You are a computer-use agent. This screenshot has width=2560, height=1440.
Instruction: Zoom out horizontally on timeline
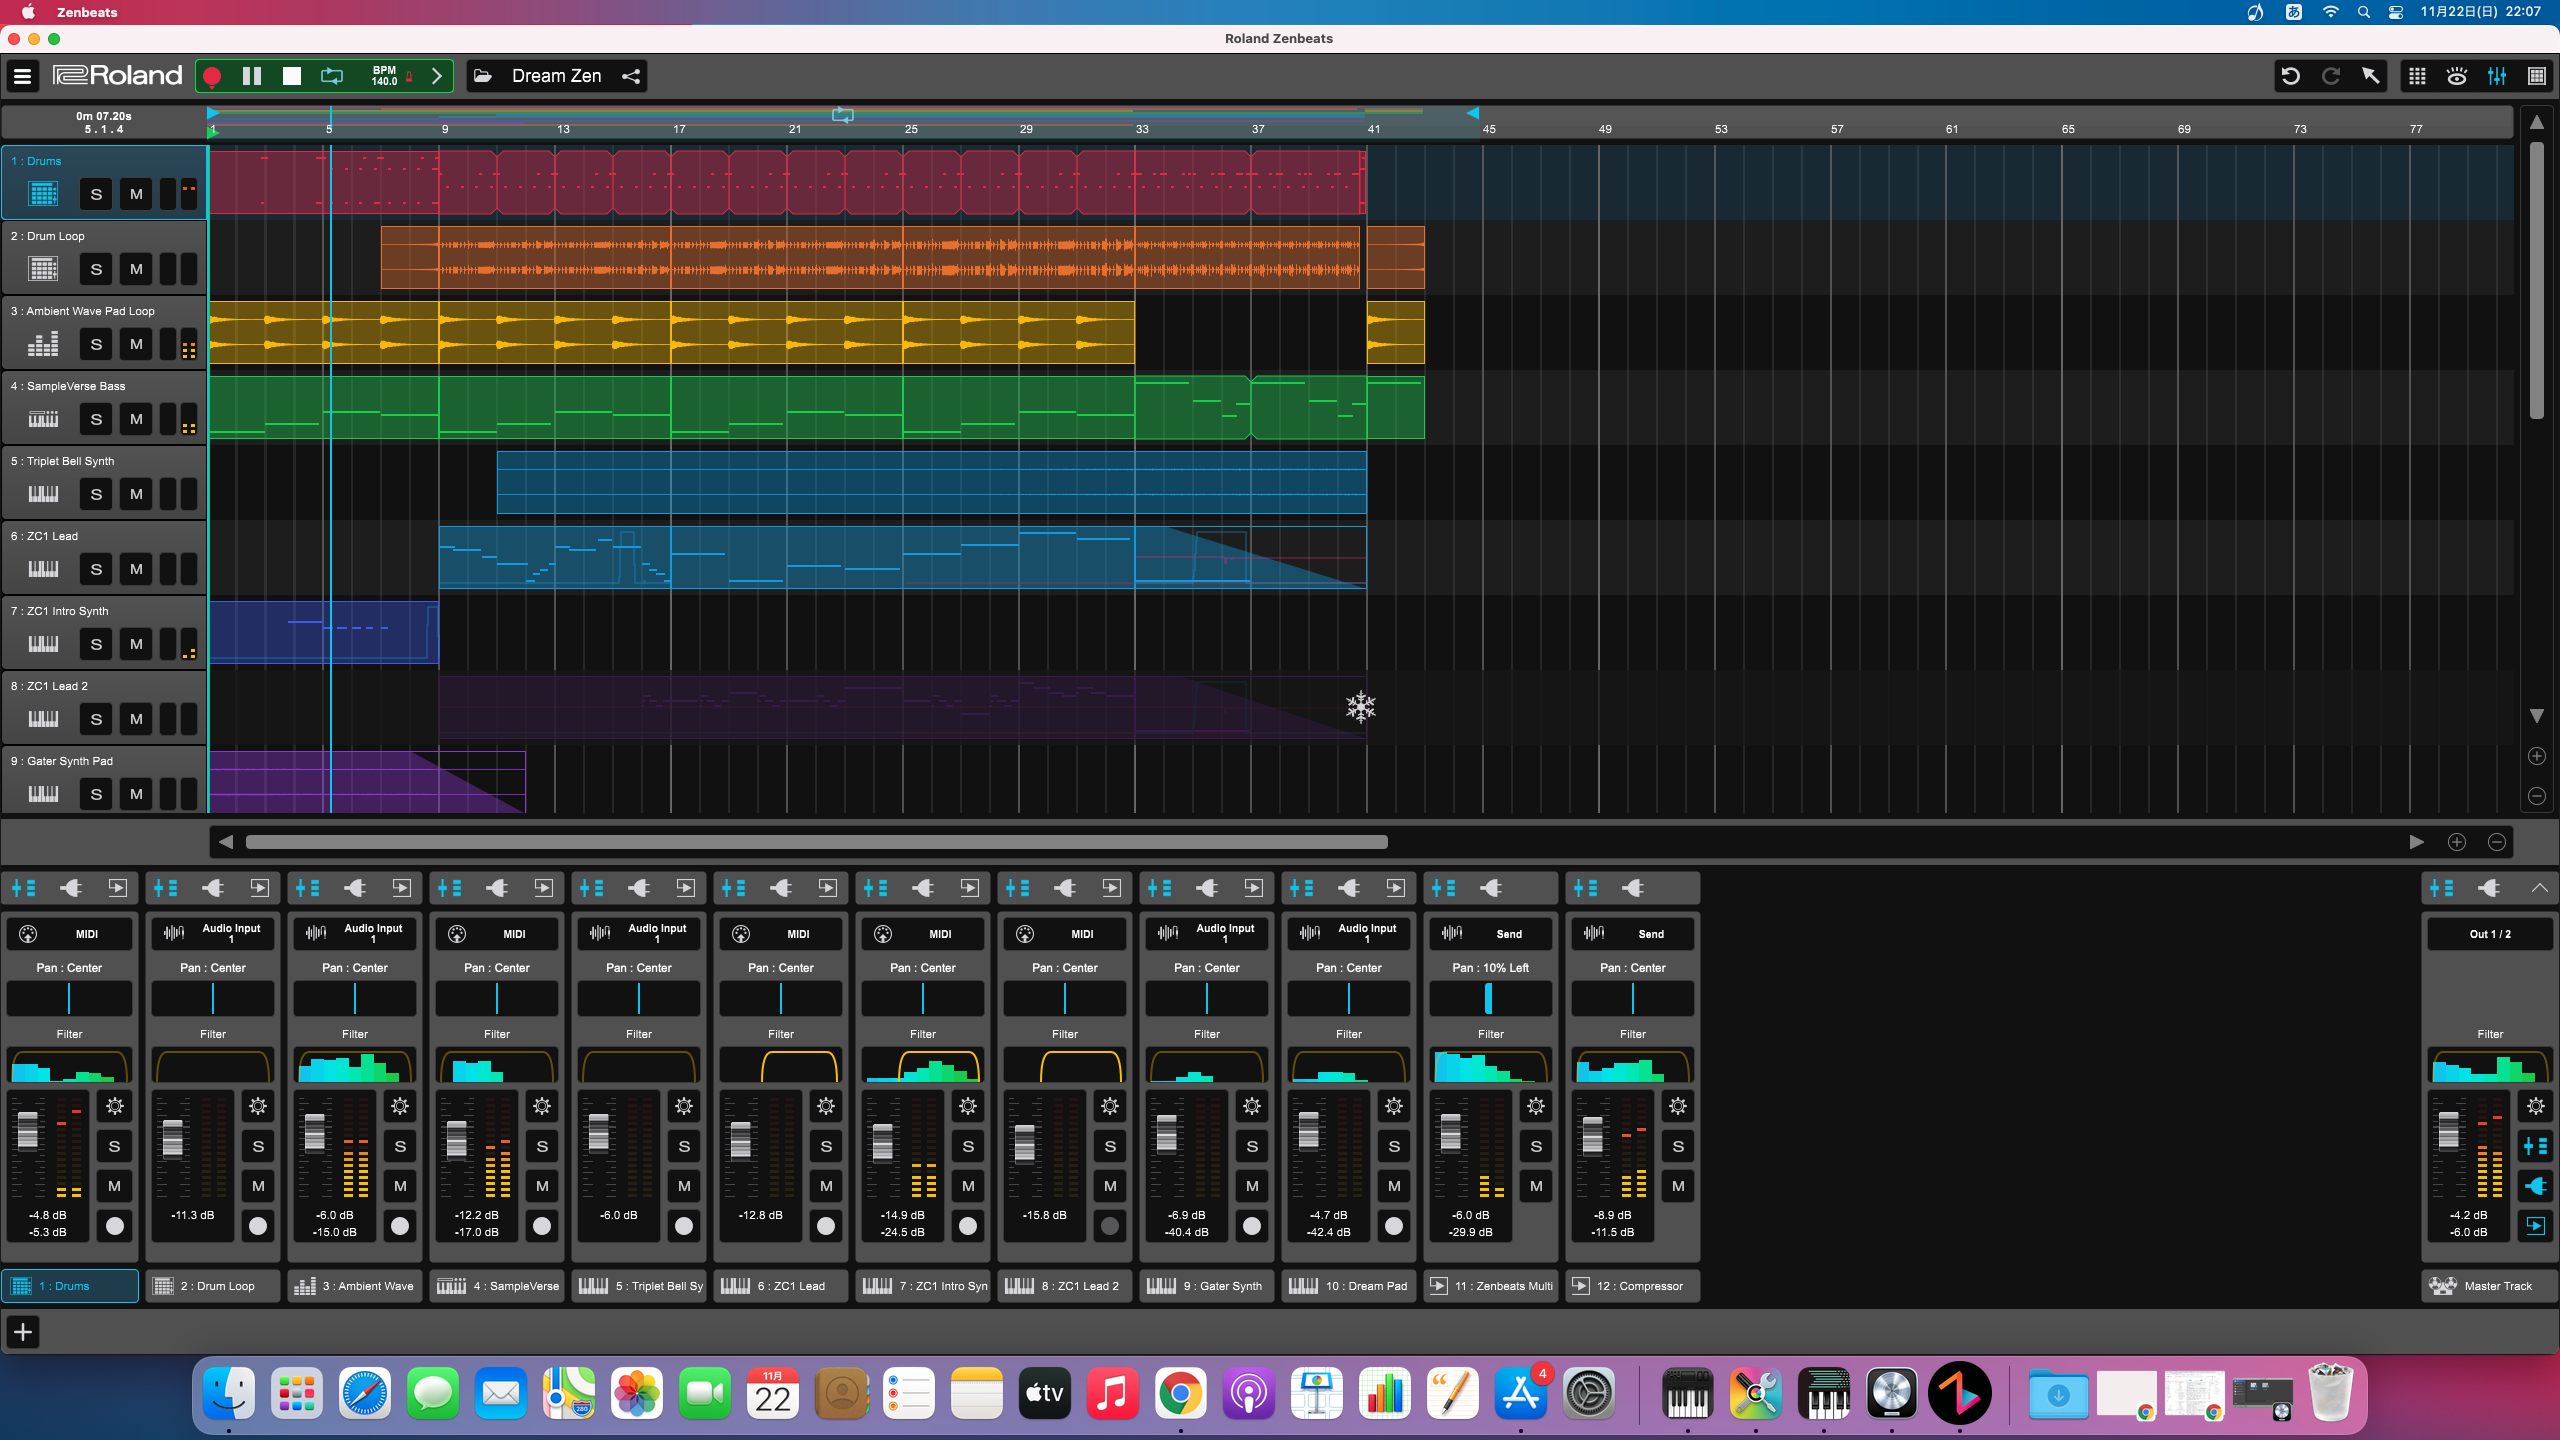2497,842
